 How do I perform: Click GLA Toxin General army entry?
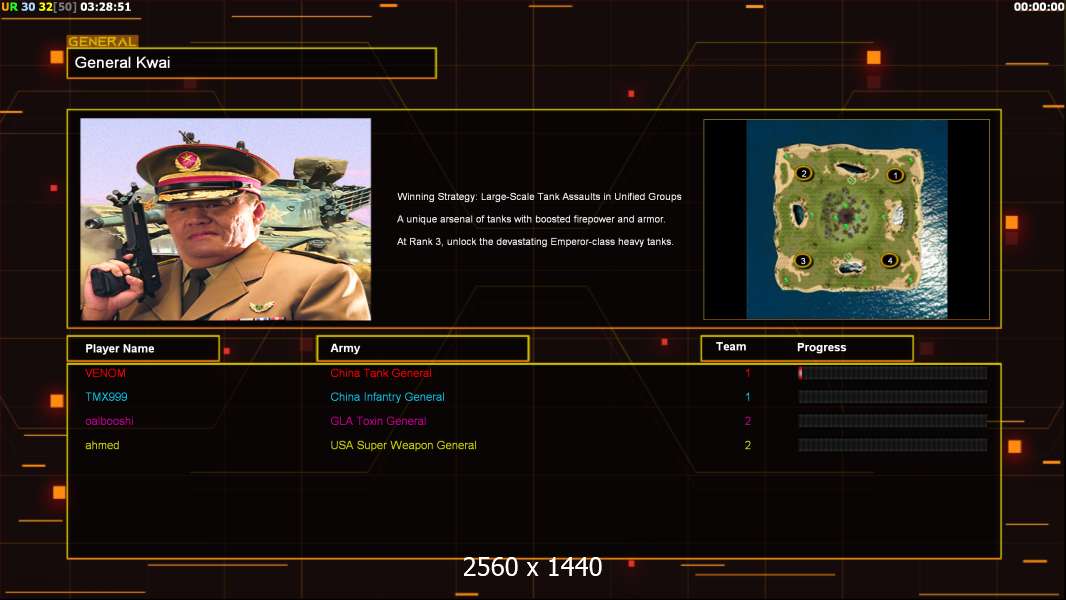[x=378, y=421]
